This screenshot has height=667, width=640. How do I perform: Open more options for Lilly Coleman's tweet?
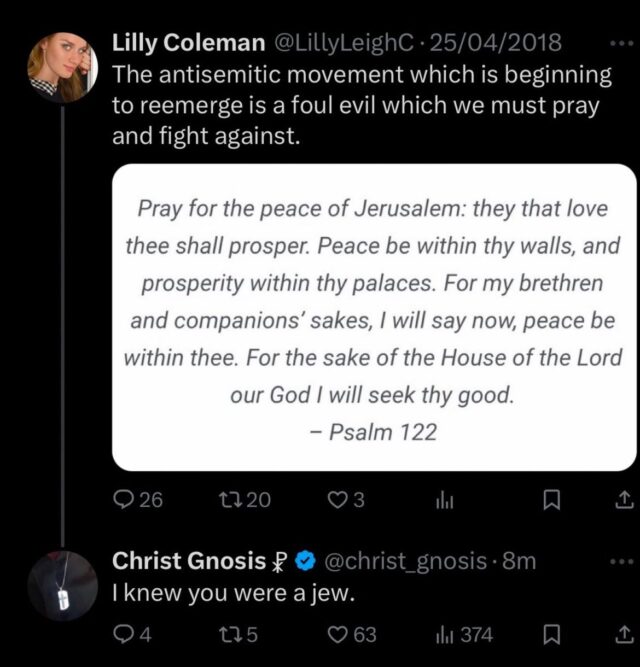619,45
